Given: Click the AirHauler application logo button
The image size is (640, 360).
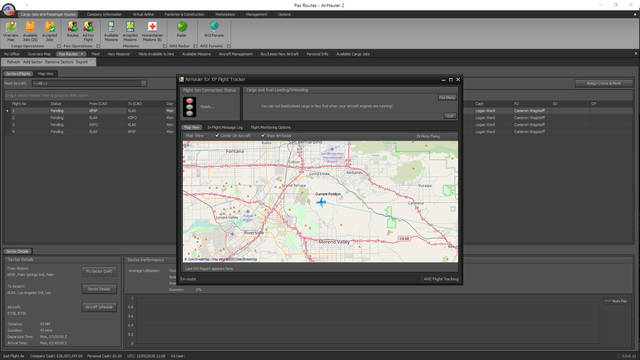Looking at the screenshot, I should (8, 9).
